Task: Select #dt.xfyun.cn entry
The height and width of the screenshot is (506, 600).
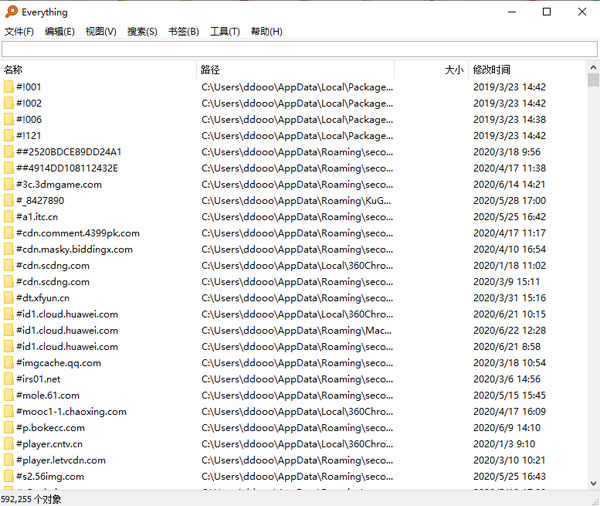Action: point(43,298)
